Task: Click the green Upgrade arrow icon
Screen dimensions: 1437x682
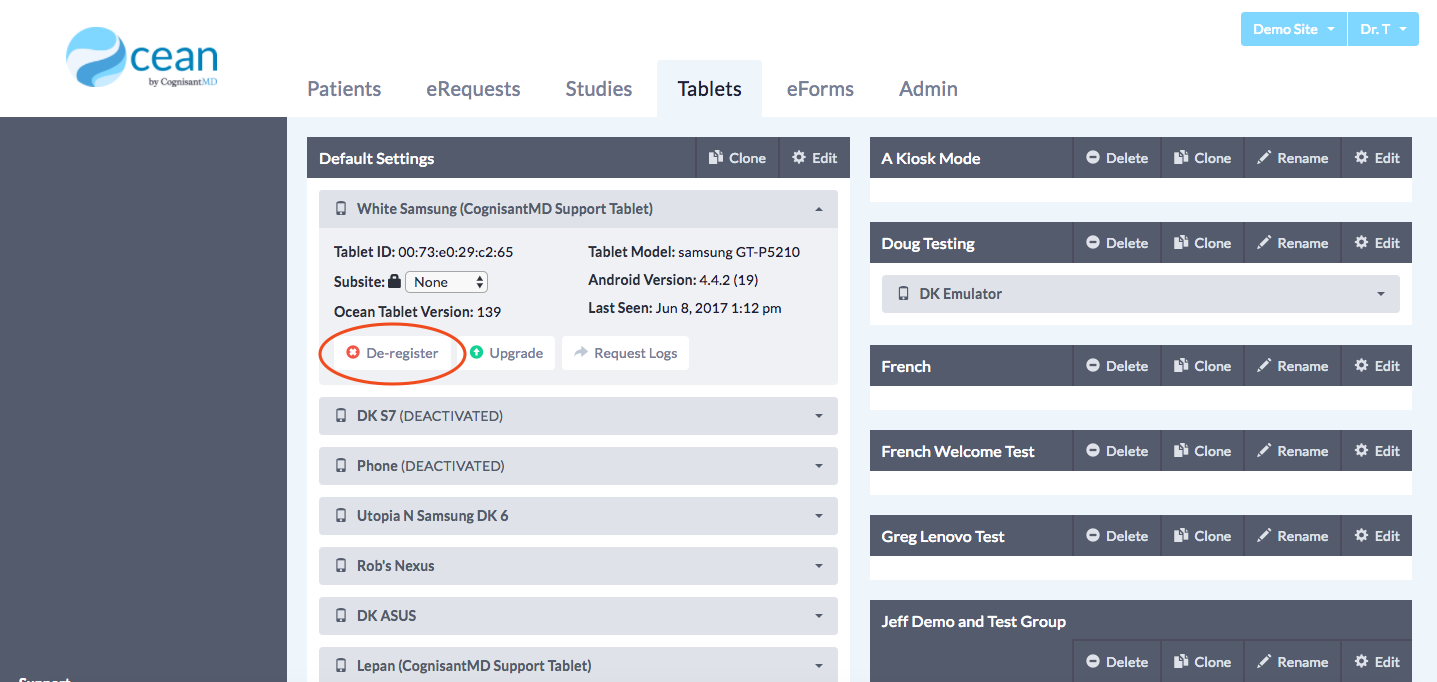Action: point(477,353)
